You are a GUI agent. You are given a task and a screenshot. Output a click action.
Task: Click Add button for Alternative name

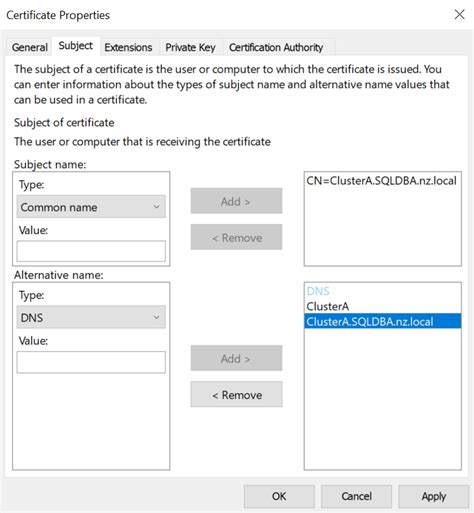click(236, 358)
